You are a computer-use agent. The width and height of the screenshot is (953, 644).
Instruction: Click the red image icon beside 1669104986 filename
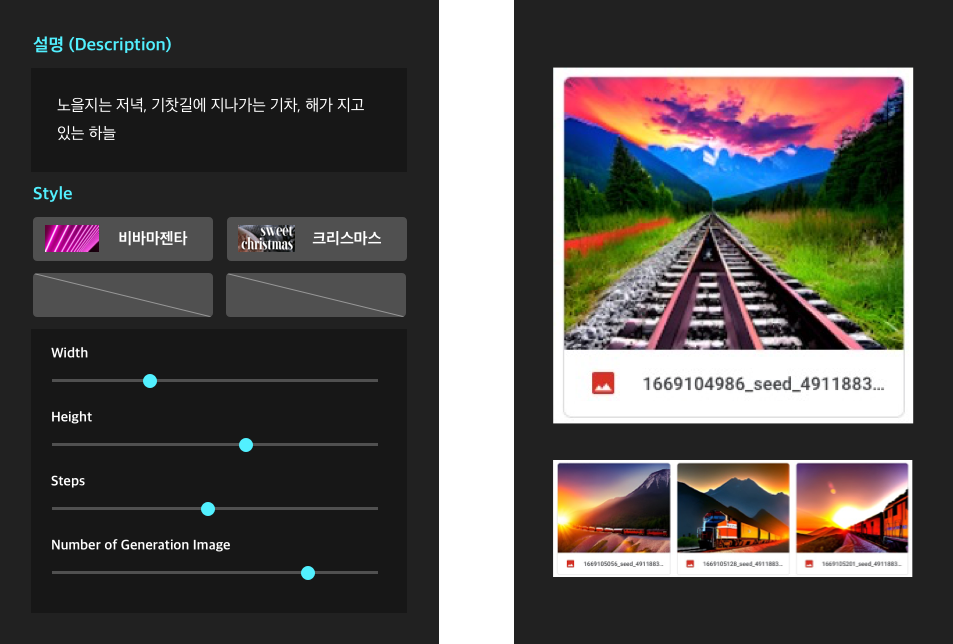point(602,383)
